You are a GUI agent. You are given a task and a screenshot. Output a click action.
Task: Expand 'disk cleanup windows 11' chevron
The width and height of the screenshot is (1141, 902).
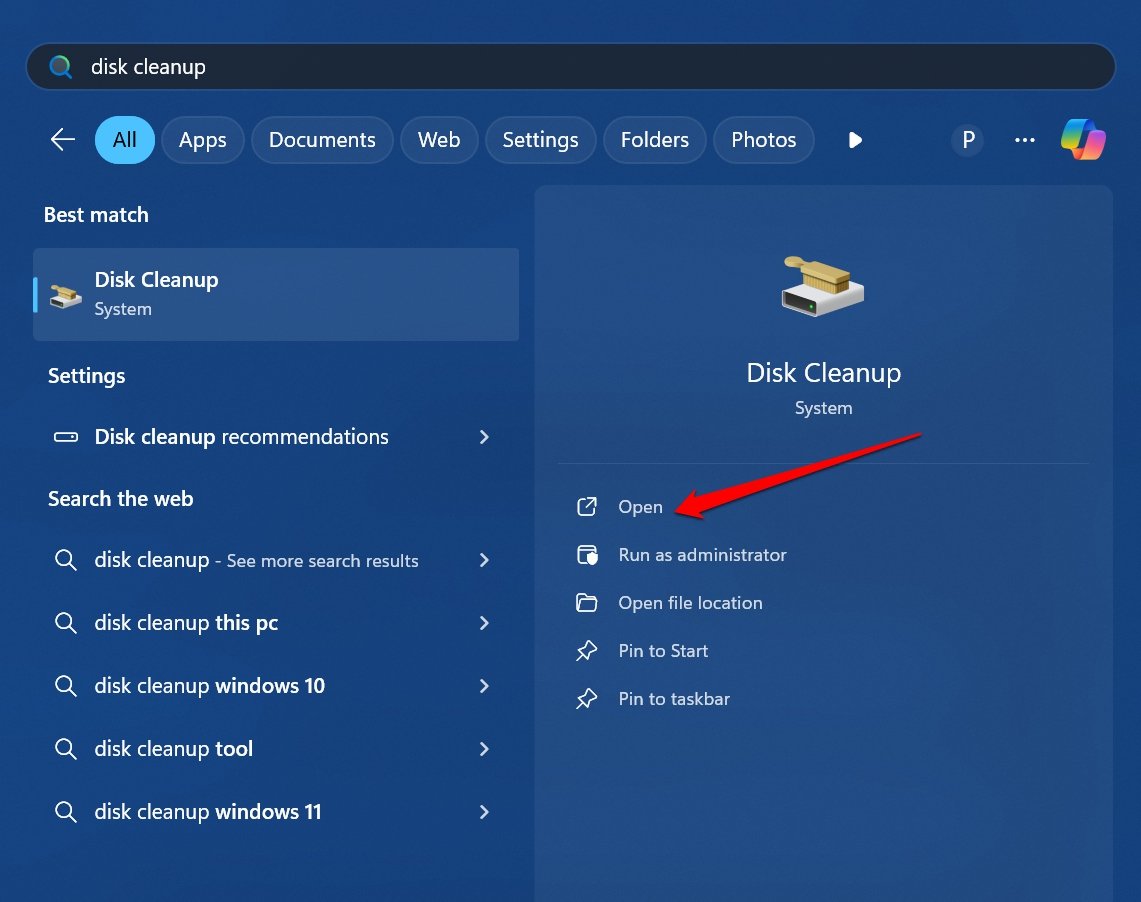coord(484,812)
